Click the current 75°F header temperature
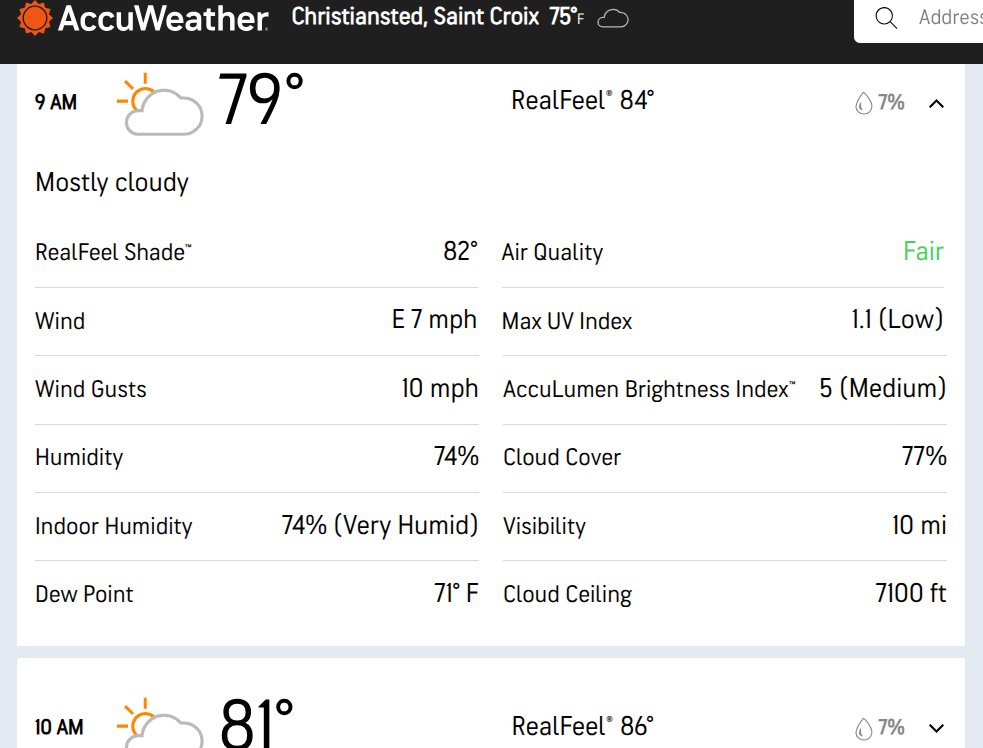The image size is (983, 748). click(x=566, y=18)
